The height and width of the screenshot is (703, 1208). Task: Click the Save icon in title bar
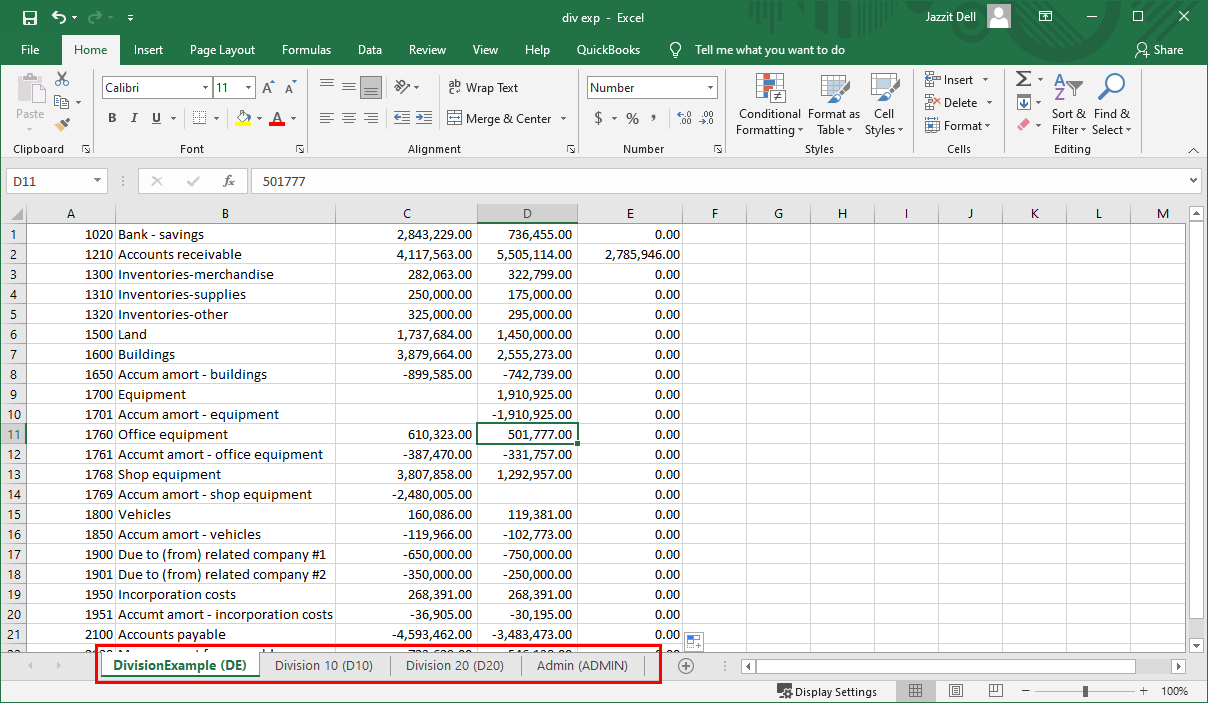(29, 17)
